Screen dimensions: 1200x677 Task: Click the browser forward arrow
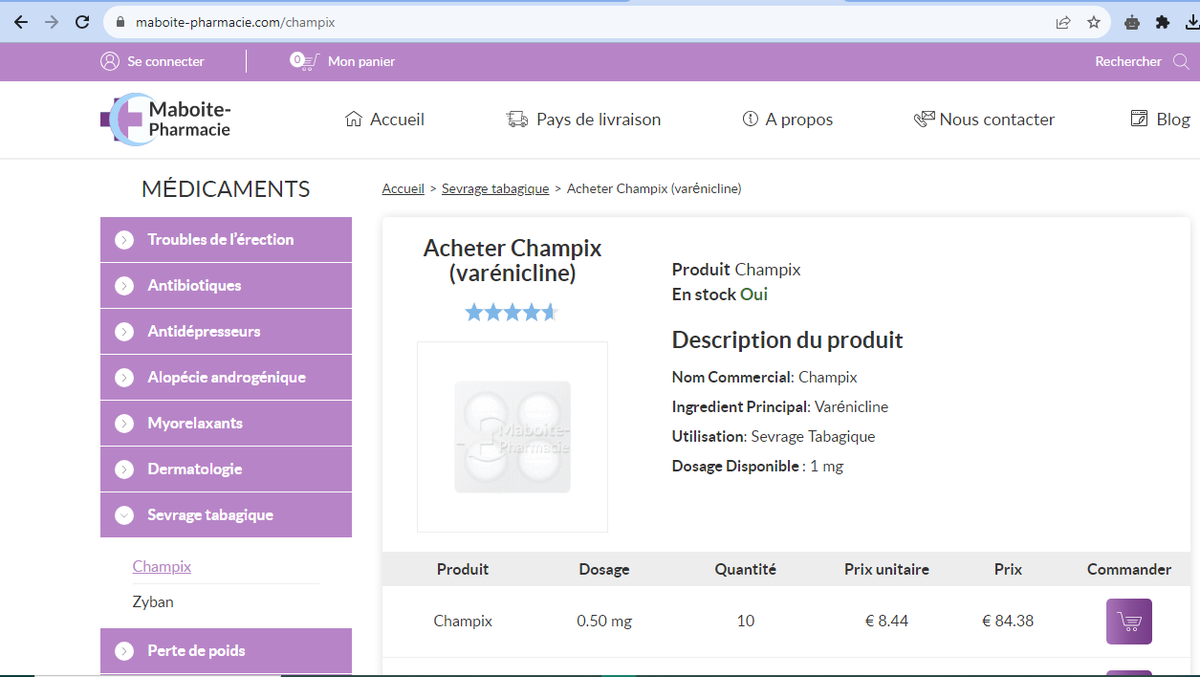[x=51, y=22]
